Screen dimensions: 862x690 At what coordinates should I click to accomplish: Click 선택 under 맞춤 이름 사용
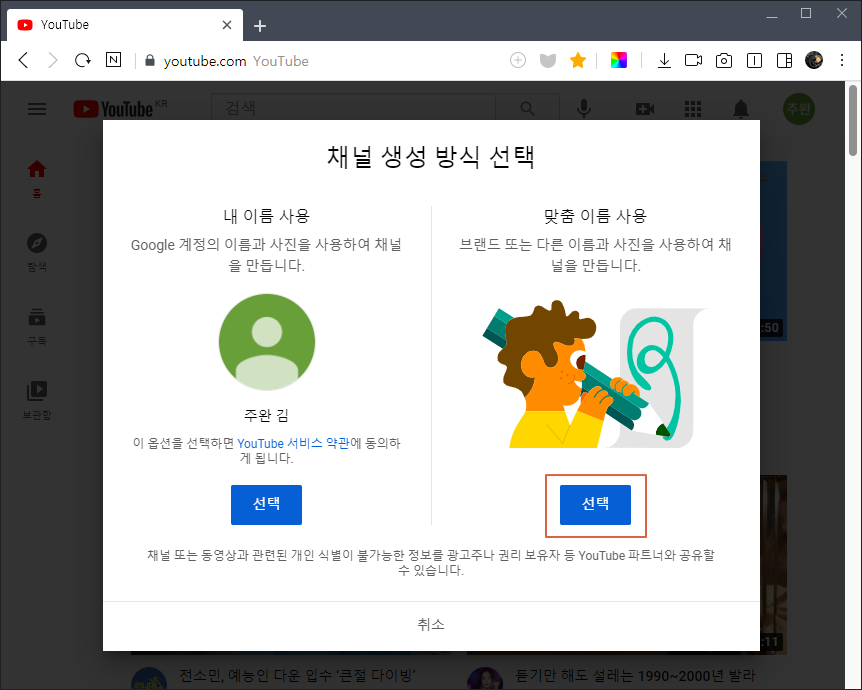click(595, 504)
